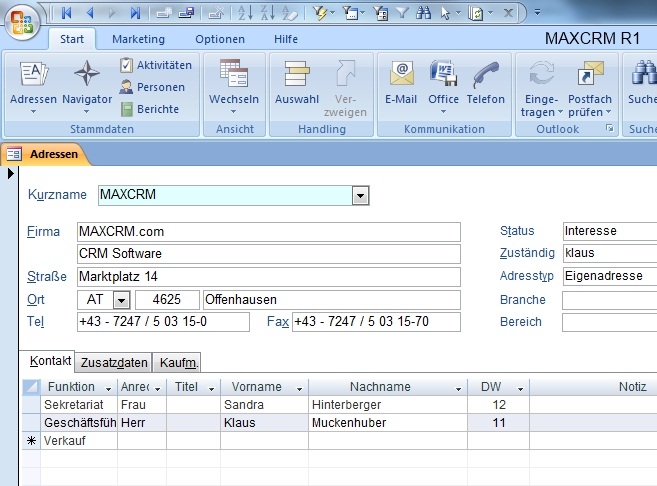Click the Office round application button
Viewport: 657px width, 486px height.
(22, 20)
